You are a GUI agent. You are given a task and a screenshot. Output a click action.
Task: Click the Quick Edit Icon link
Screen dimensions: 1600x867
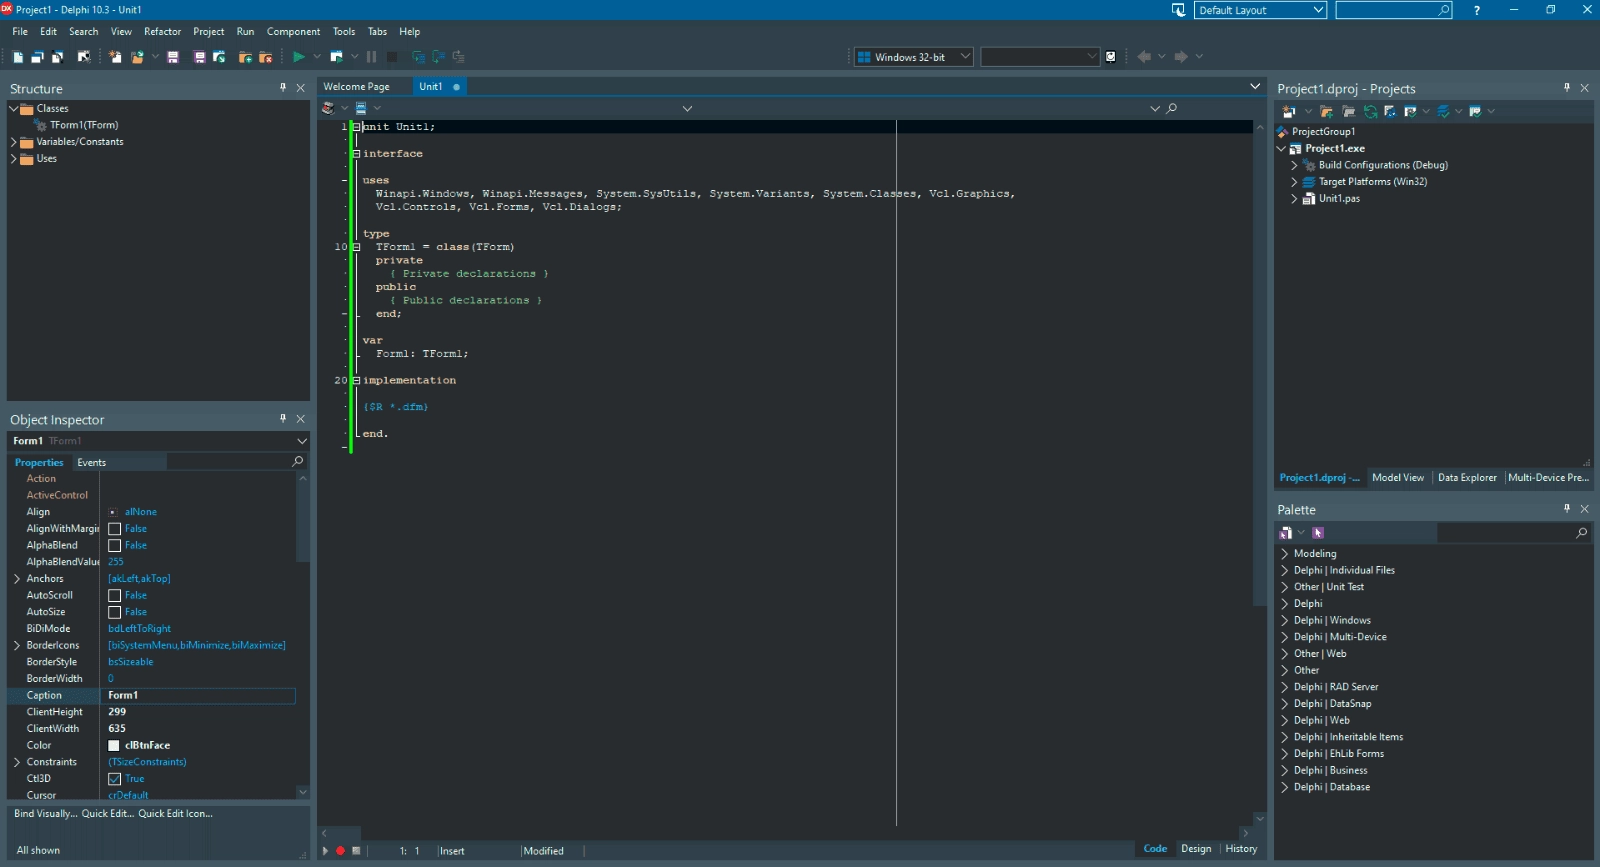click(x=175, y=814)
